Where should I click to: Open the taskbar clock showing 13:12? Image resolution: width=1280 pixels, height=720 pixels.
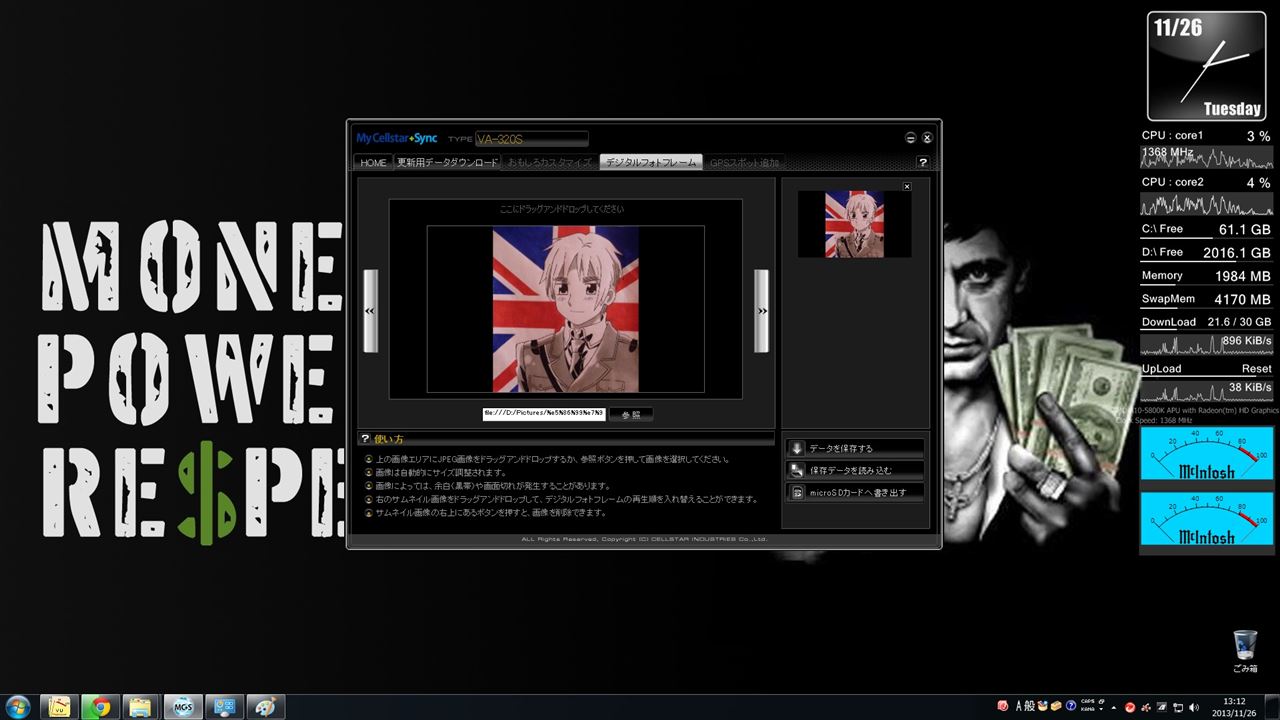click(1235, 707)
